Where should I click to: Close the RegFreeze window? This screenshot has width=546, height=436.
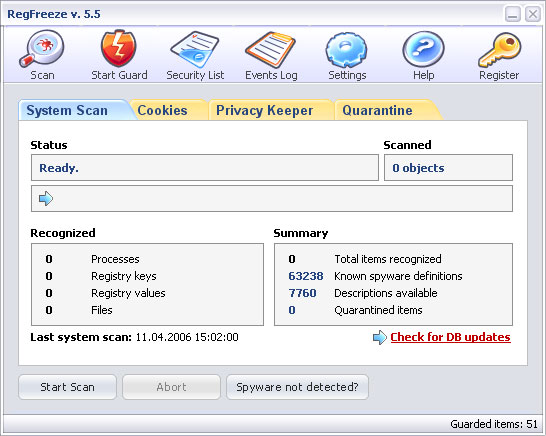point(533,14)
